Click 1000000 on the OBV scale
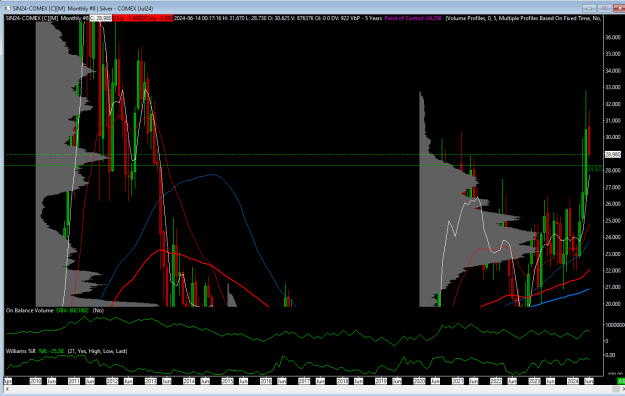Image resolution: width=625 pixels, height=396 pixels. click(x=615, y=325)
